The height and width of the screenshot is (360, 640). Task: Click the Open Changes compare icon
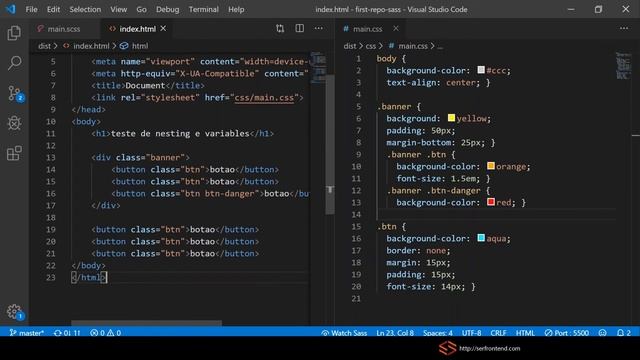point(280,29)
